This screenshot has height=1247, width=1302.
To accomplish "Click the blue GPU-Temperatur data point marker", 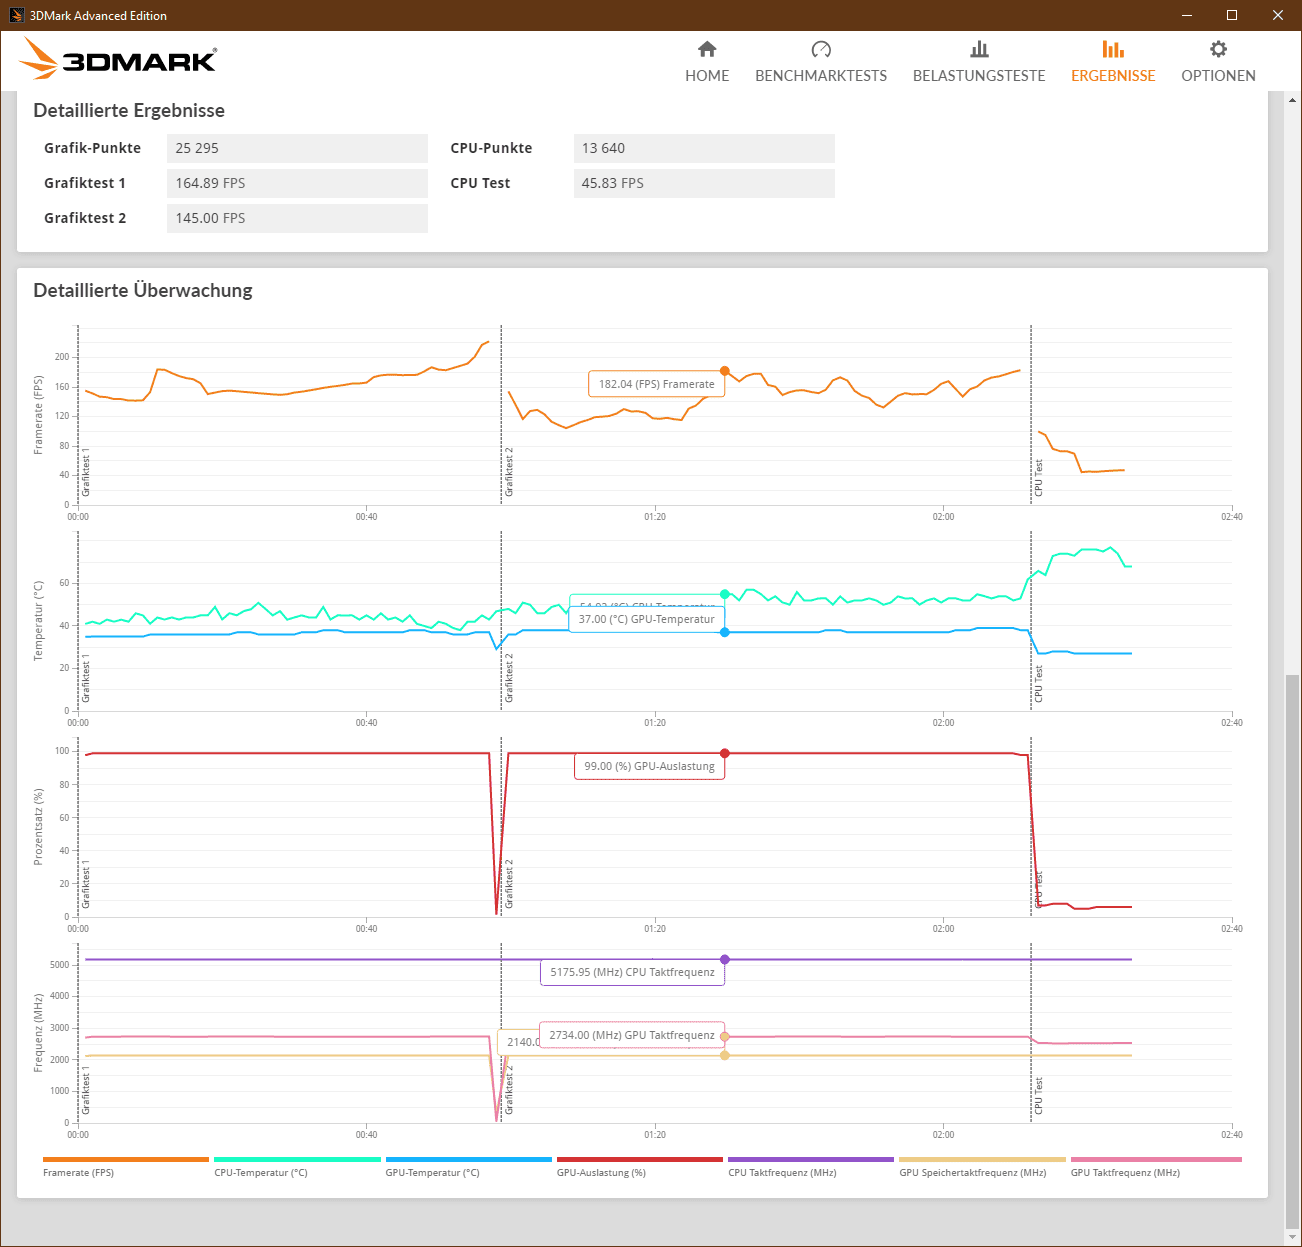I will point(725,632).
